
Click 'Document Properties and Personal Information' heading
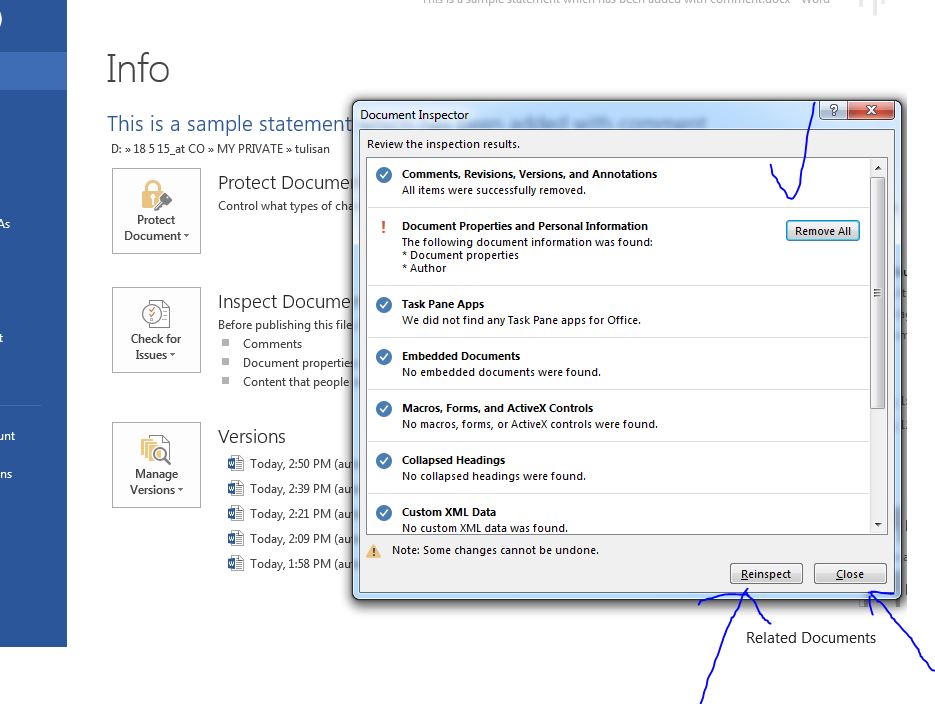525,226
